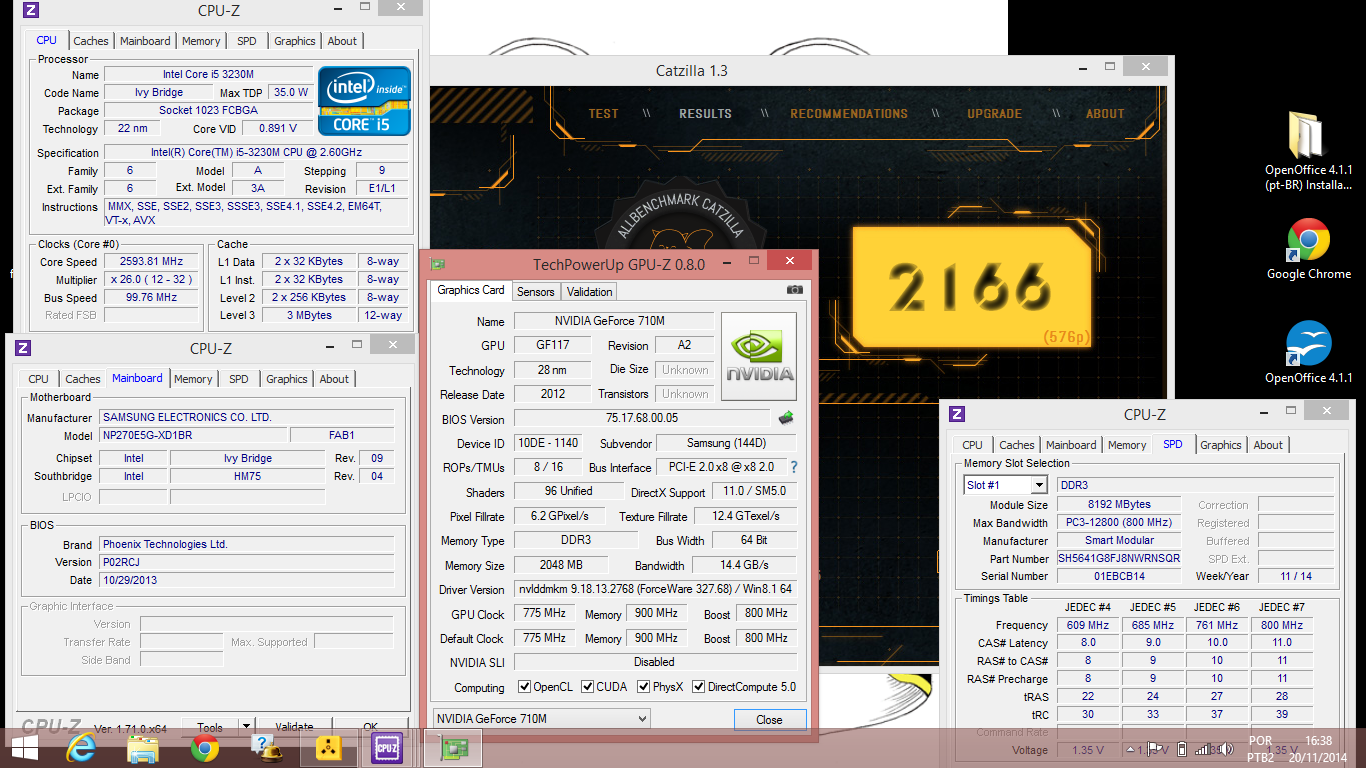1366x768 pixels.
Task: Open the Graphics tab in CPU-Z Mainboard window
Action: [287, 379]
